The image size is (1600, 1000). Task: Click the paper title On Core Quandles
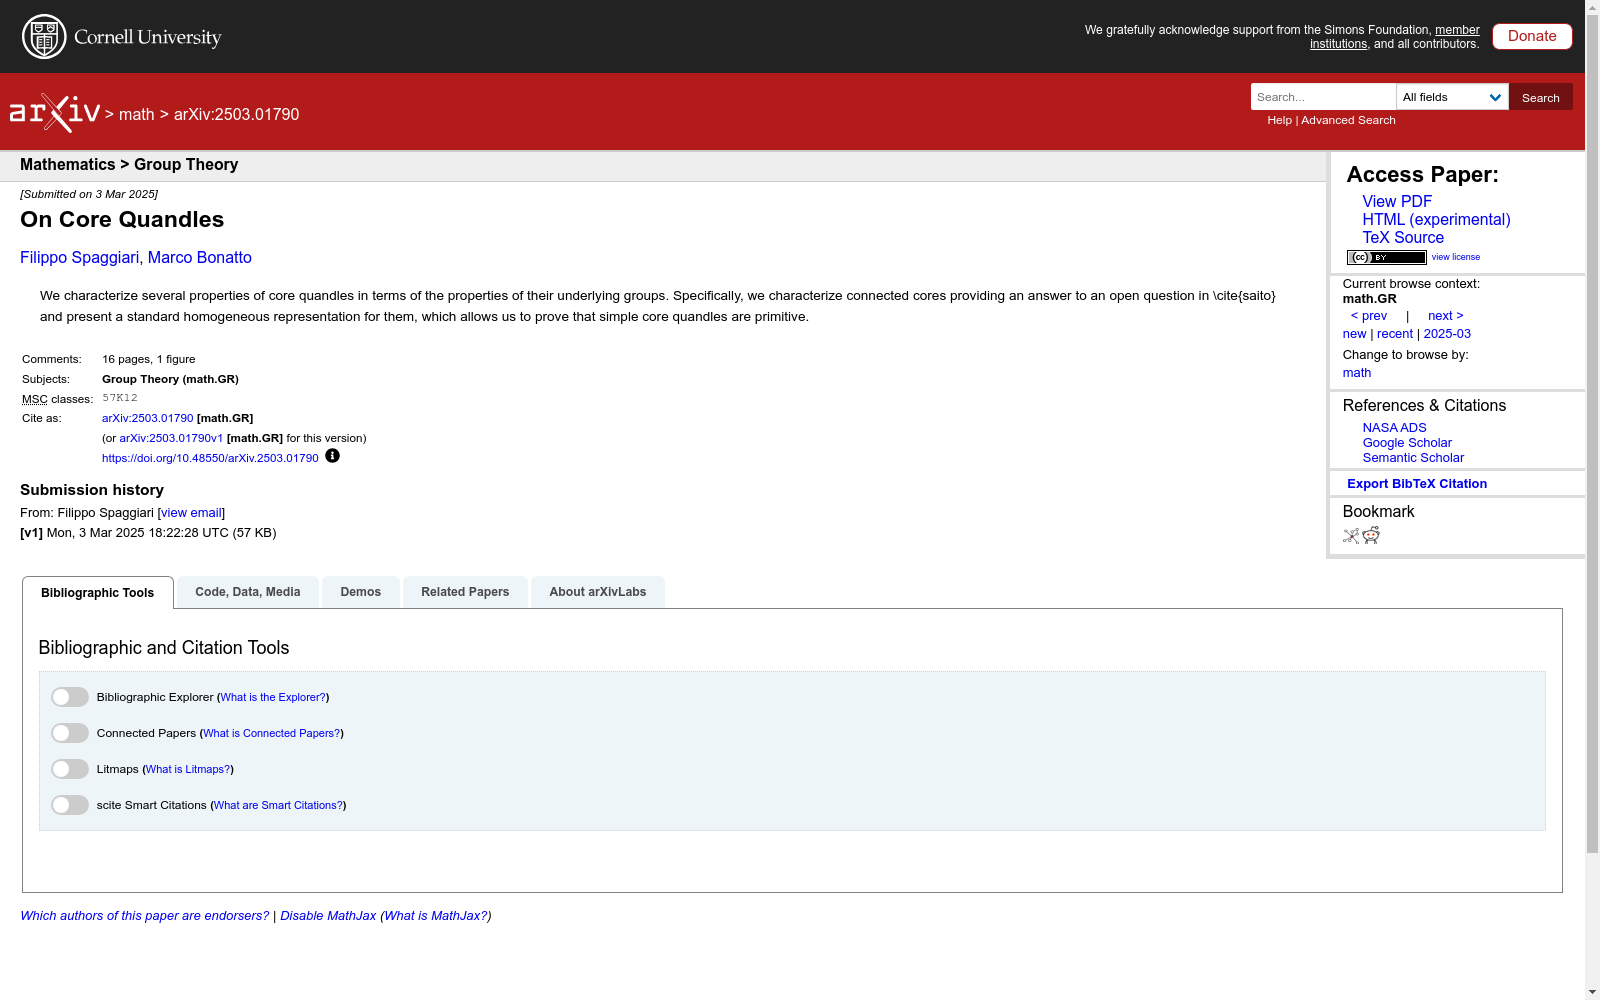(x=122, y=220)
